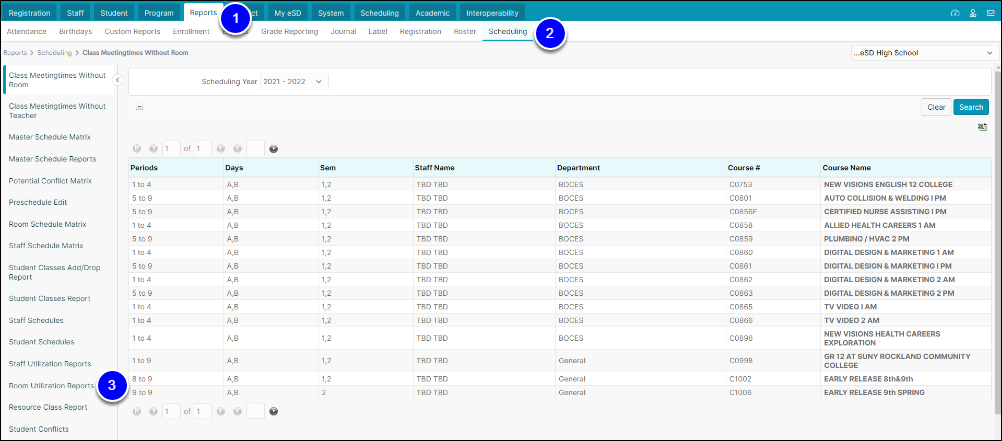The image size is (1002, 441).
Task: Click the current page field in bottom pager
Action: (x=171, y=412)
